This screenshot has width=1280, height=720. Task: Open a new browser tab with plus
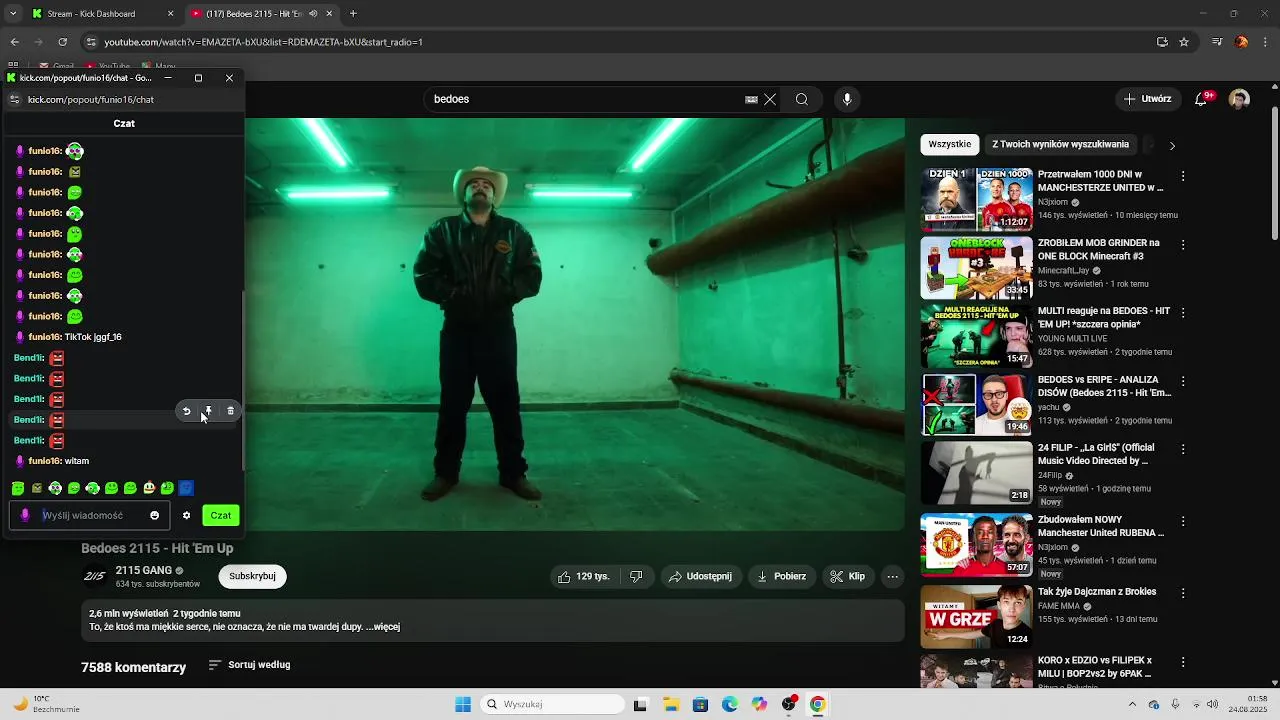pyautogui.click(x=352, y=14)
